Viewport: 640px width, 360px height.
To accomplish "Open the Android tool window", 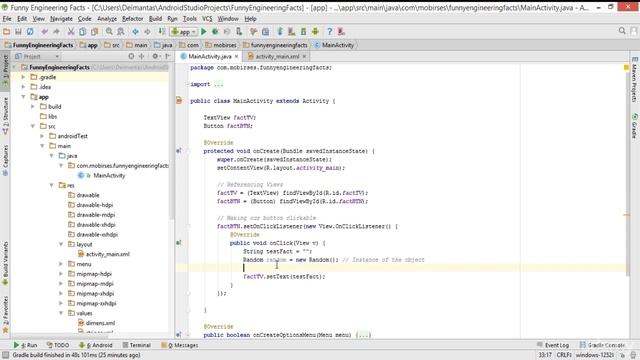I will pos(96,345).
